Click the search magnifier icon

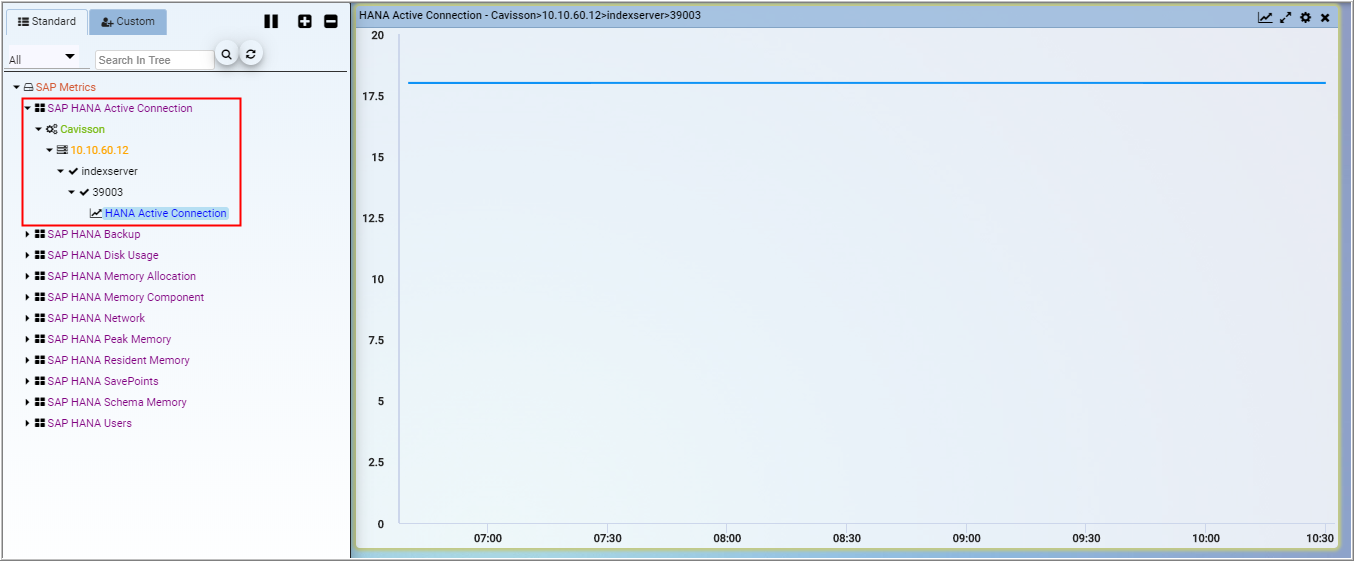tap(227, 55)
